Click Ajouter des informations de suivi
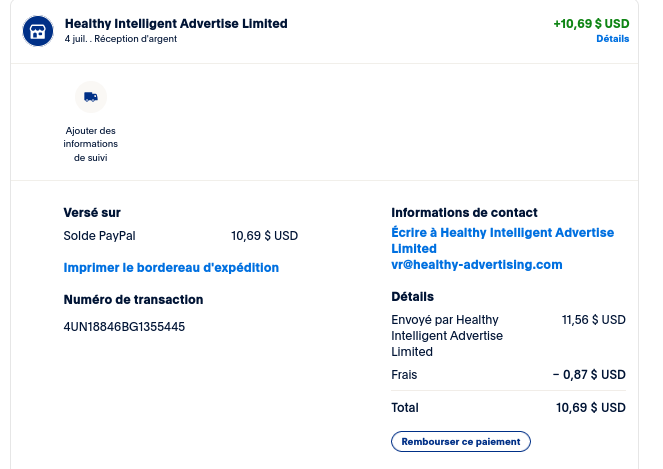Image resolution: width=663 pixels, height=469 pixels. click(90, 144)
